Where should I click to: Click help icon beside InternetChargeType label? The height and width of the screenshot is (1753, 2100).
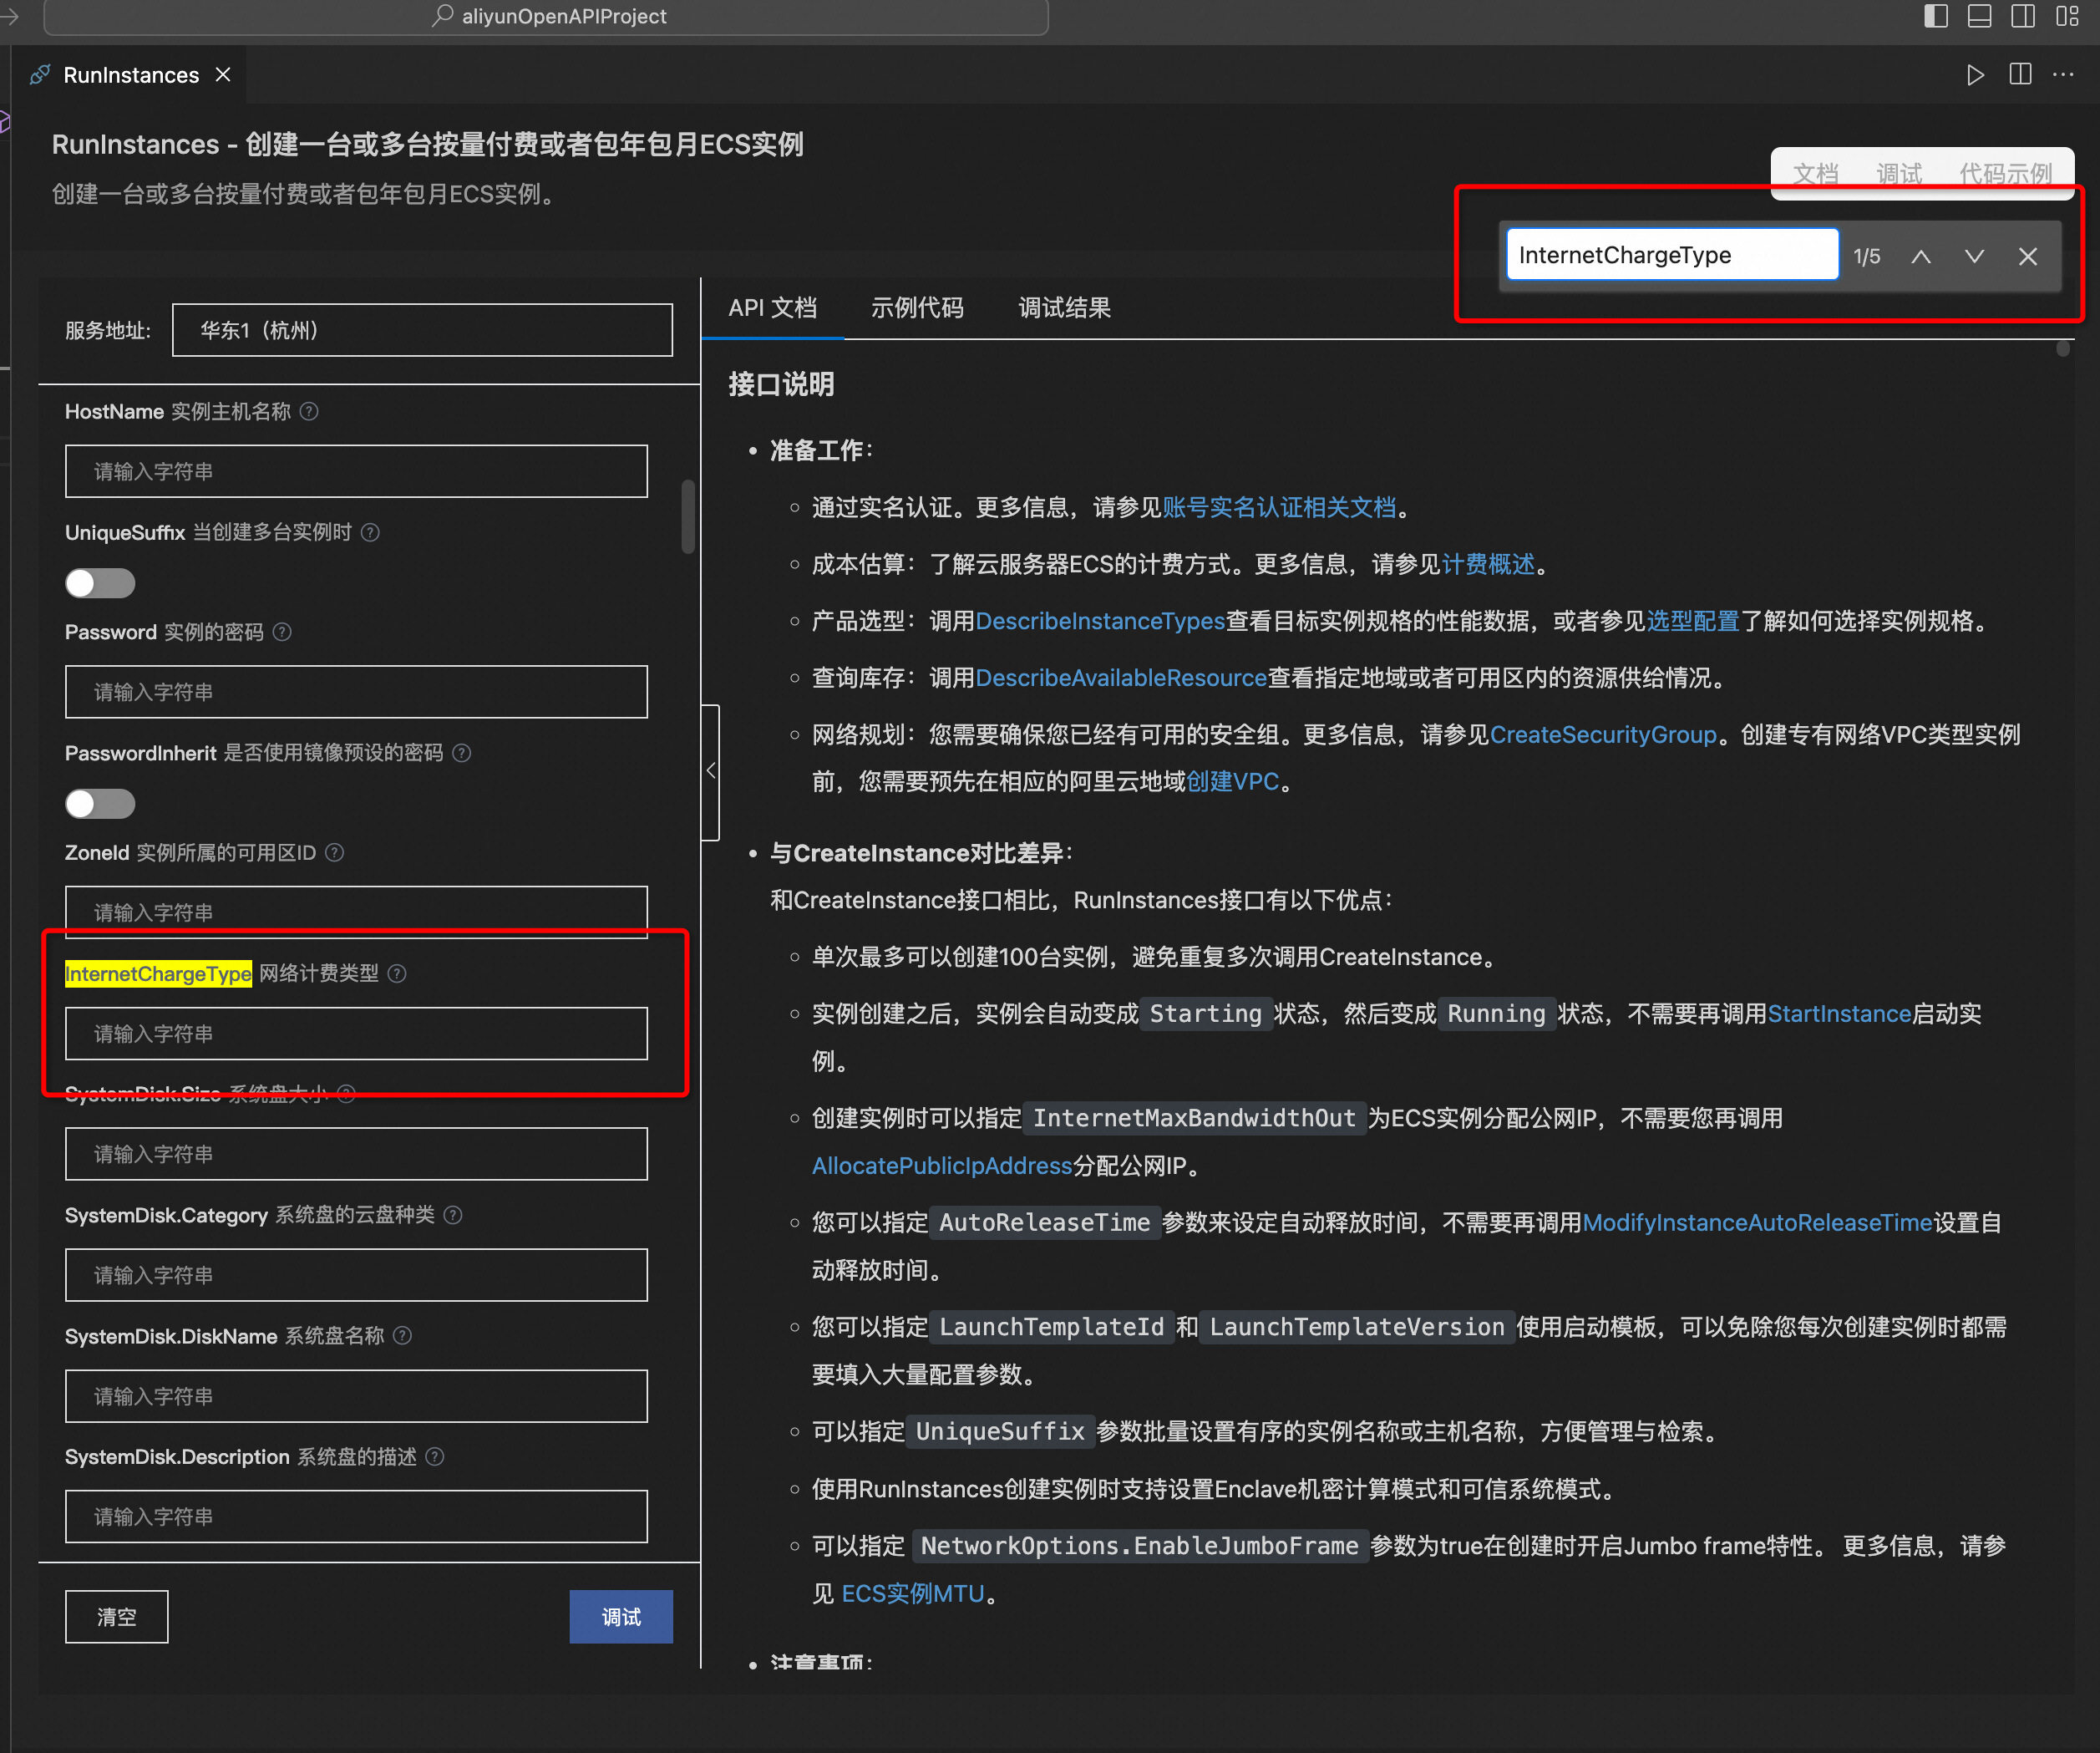point(397,974)
